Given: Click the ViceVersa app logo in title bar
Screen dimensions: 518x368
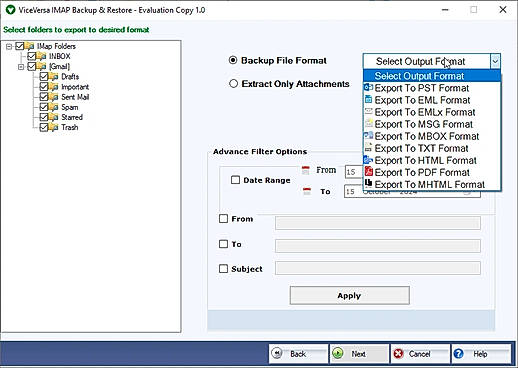Looking at the screenshot, I should [x=10, y=10].
